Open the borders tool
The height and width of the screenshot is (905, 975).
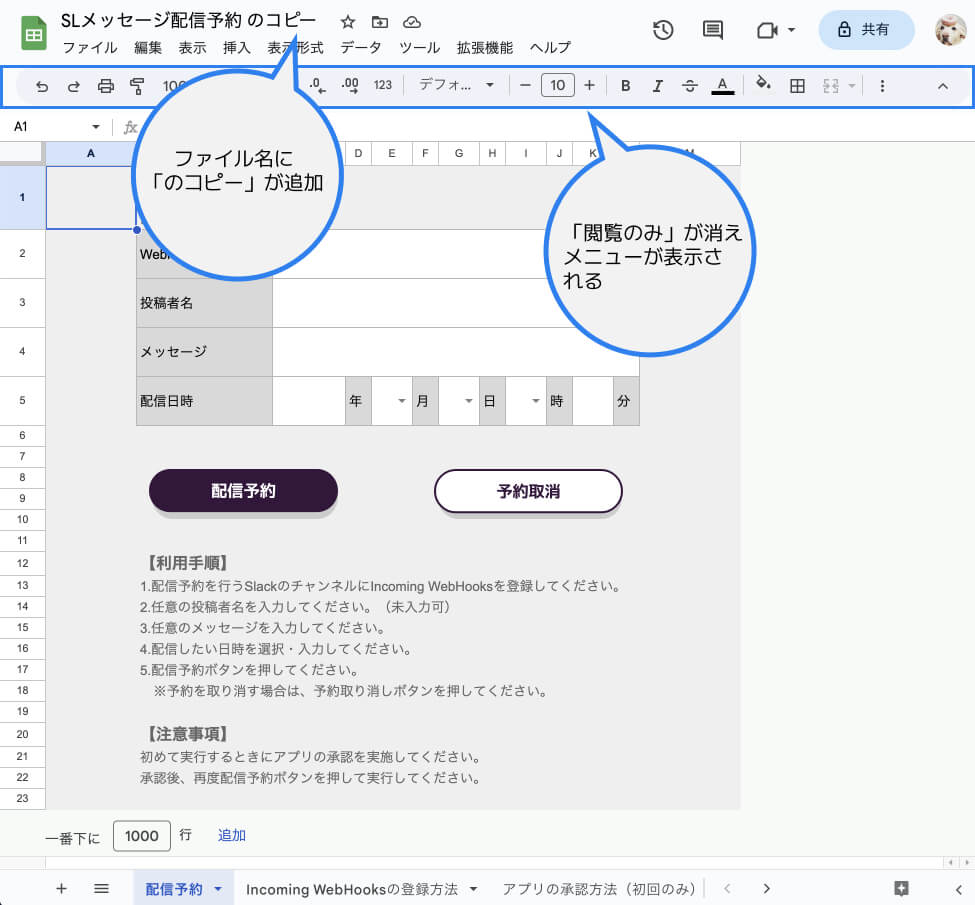(797, 86)
